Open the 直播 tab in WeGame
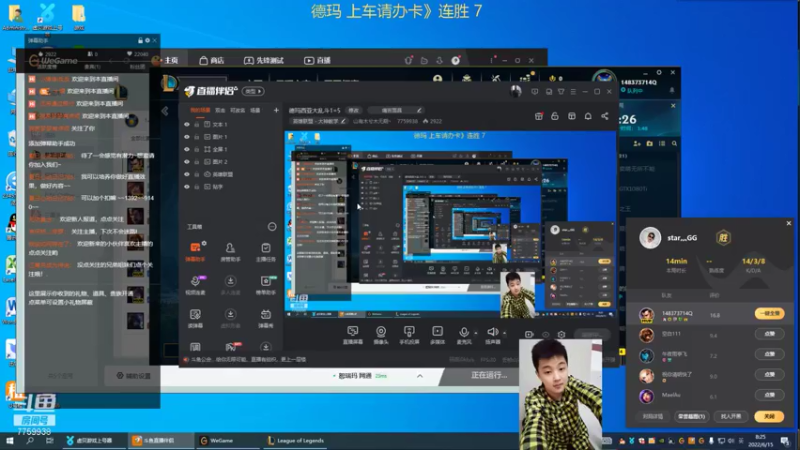 [317, 60]
